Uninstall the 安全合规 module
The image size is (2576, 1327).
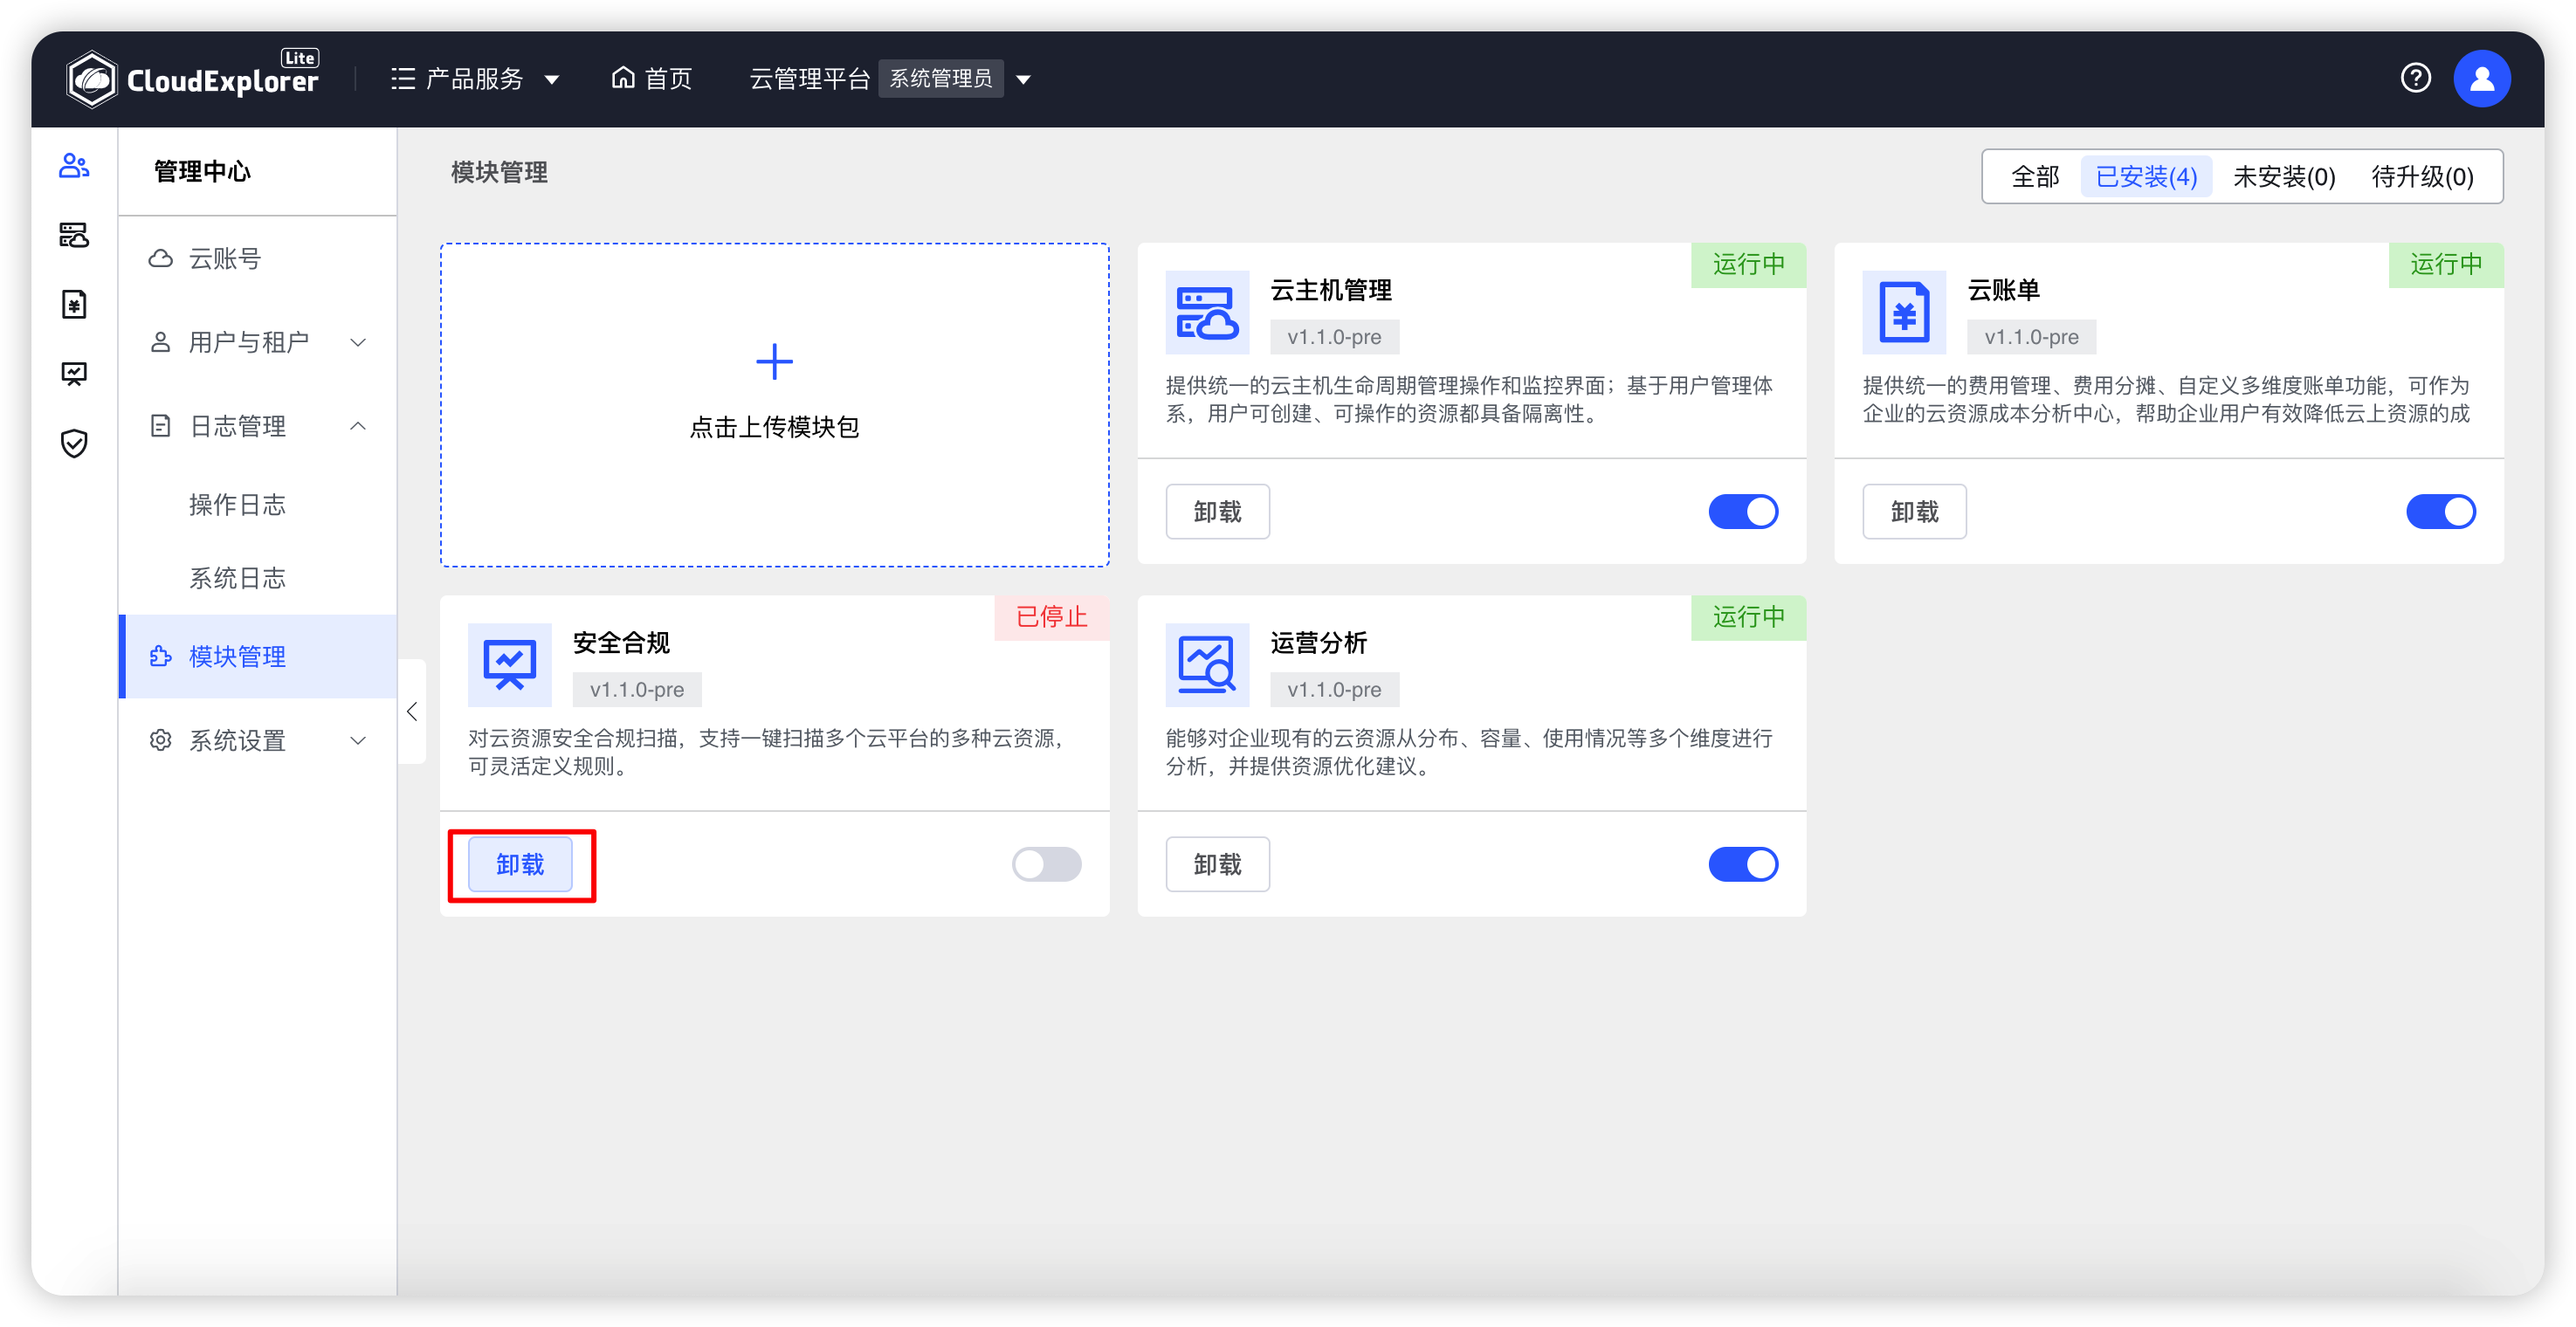click(x=520, y=864)
